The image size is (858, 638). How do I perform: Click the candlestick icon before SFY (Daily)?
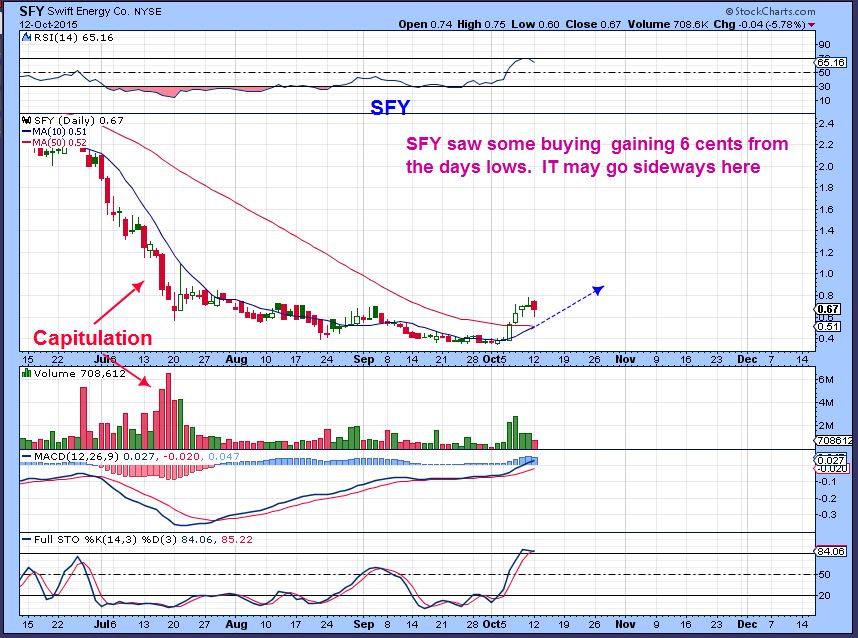[x=26, y=120]
